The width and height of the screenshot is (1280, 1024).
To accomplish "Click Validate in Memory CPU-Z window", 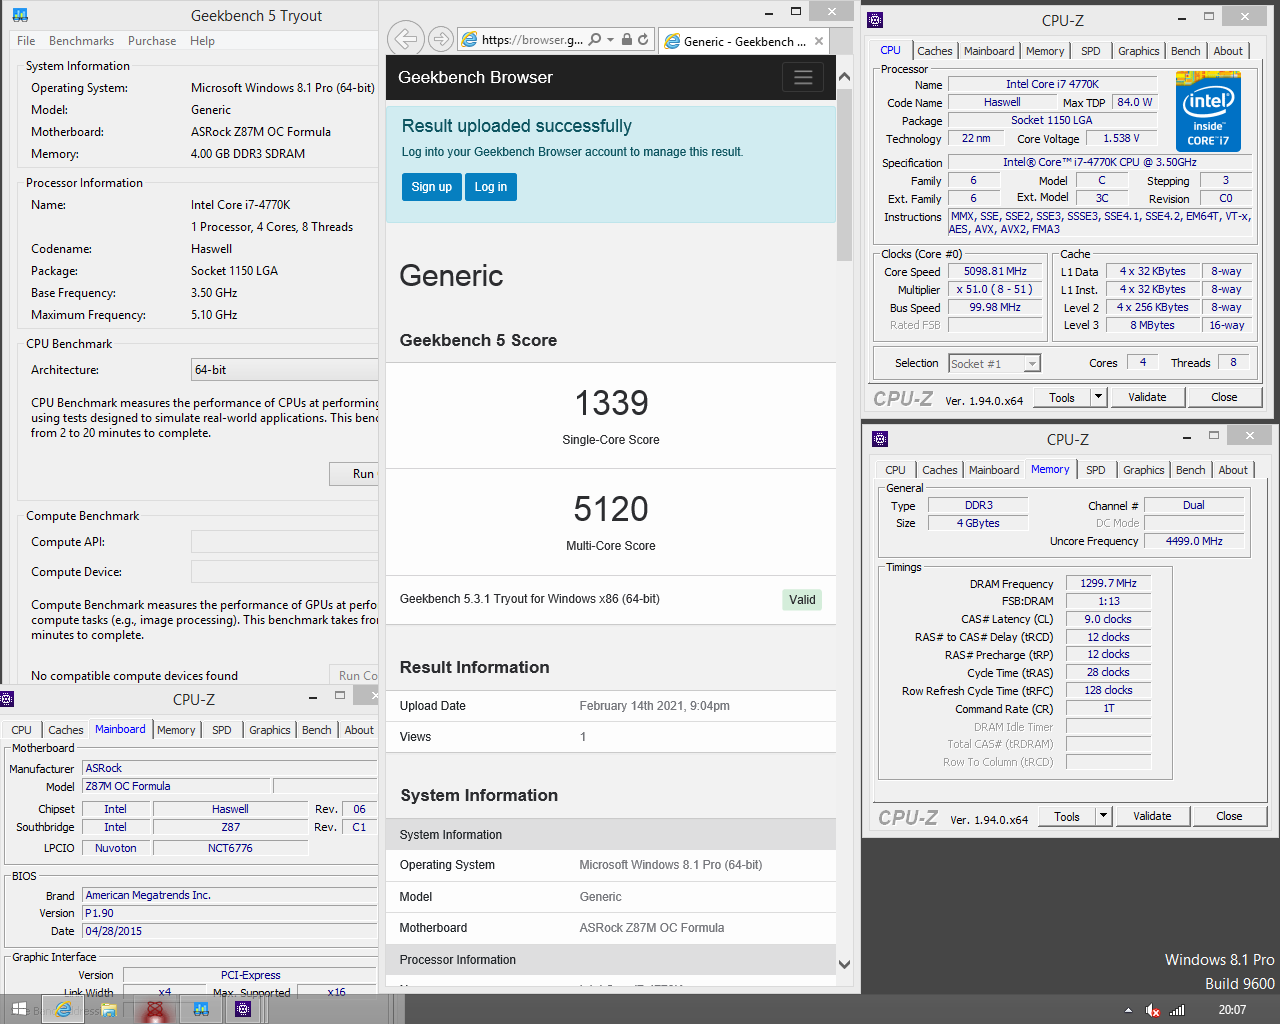I will pyautogui.click(x=1152, y=816).
